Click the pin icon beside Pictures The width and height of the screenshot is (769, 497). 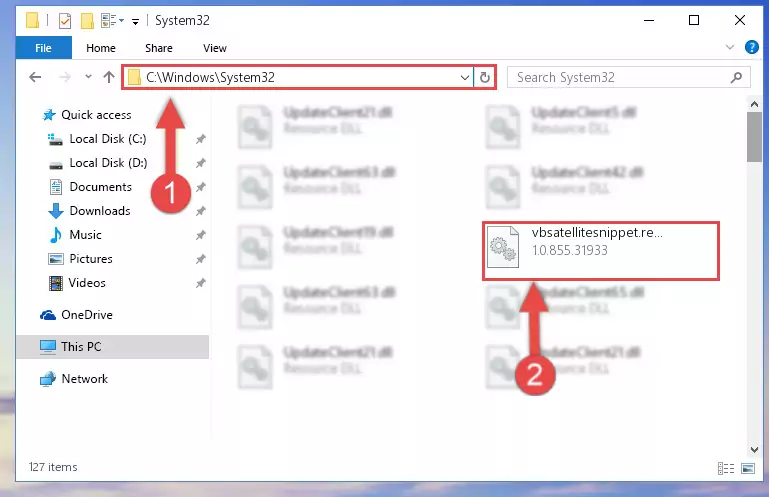(x=201, y=259)
